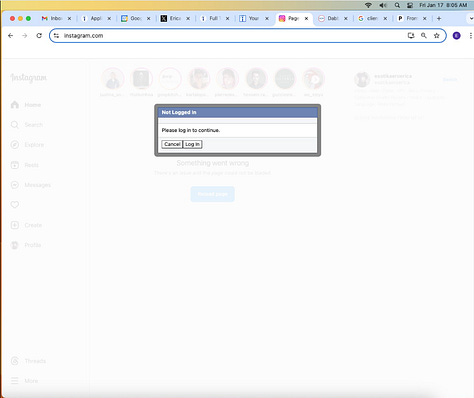Click the install app icon in address bar

411,36
